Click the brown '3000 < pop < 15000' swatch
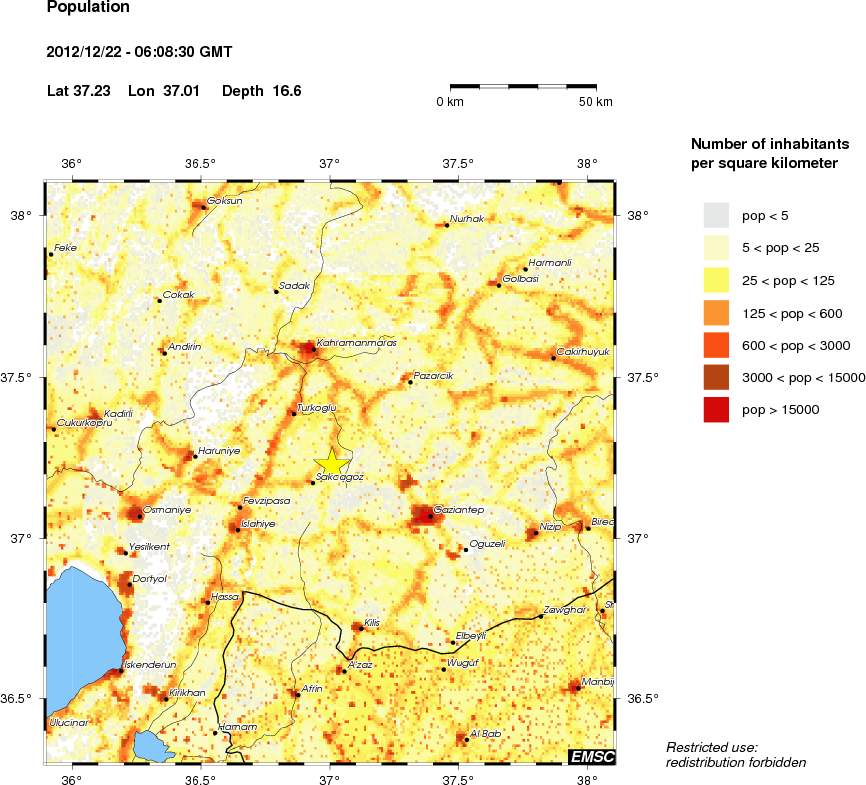 click(716, 377)
